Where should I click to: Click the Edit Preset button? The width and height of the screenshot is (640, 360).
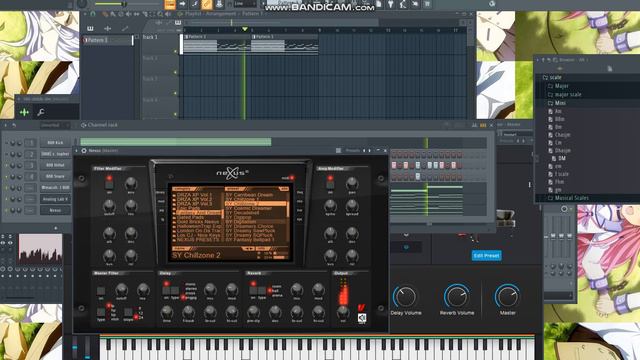tap(486, 256)
